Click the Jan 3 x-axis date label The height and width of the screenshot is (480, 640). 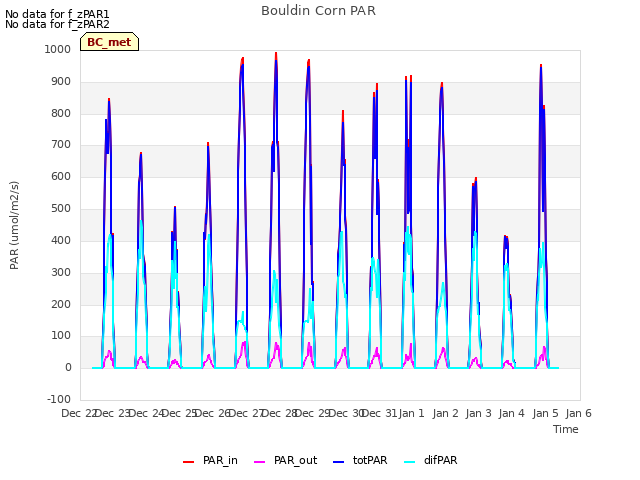pyautogui.click(x=478, y=413)
